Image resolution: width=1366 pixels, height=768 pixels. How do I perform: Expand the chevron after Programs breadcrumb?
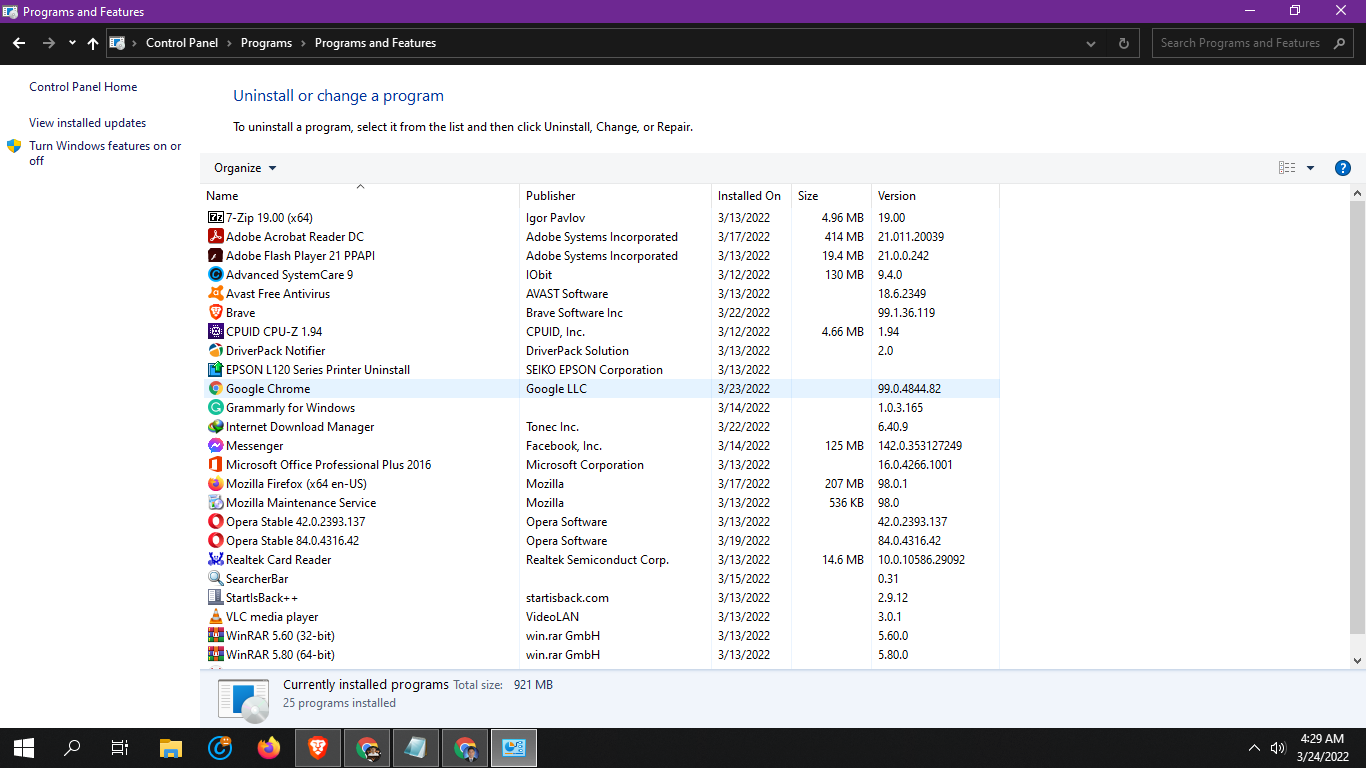pyautogui.click(x=303, y=43)
